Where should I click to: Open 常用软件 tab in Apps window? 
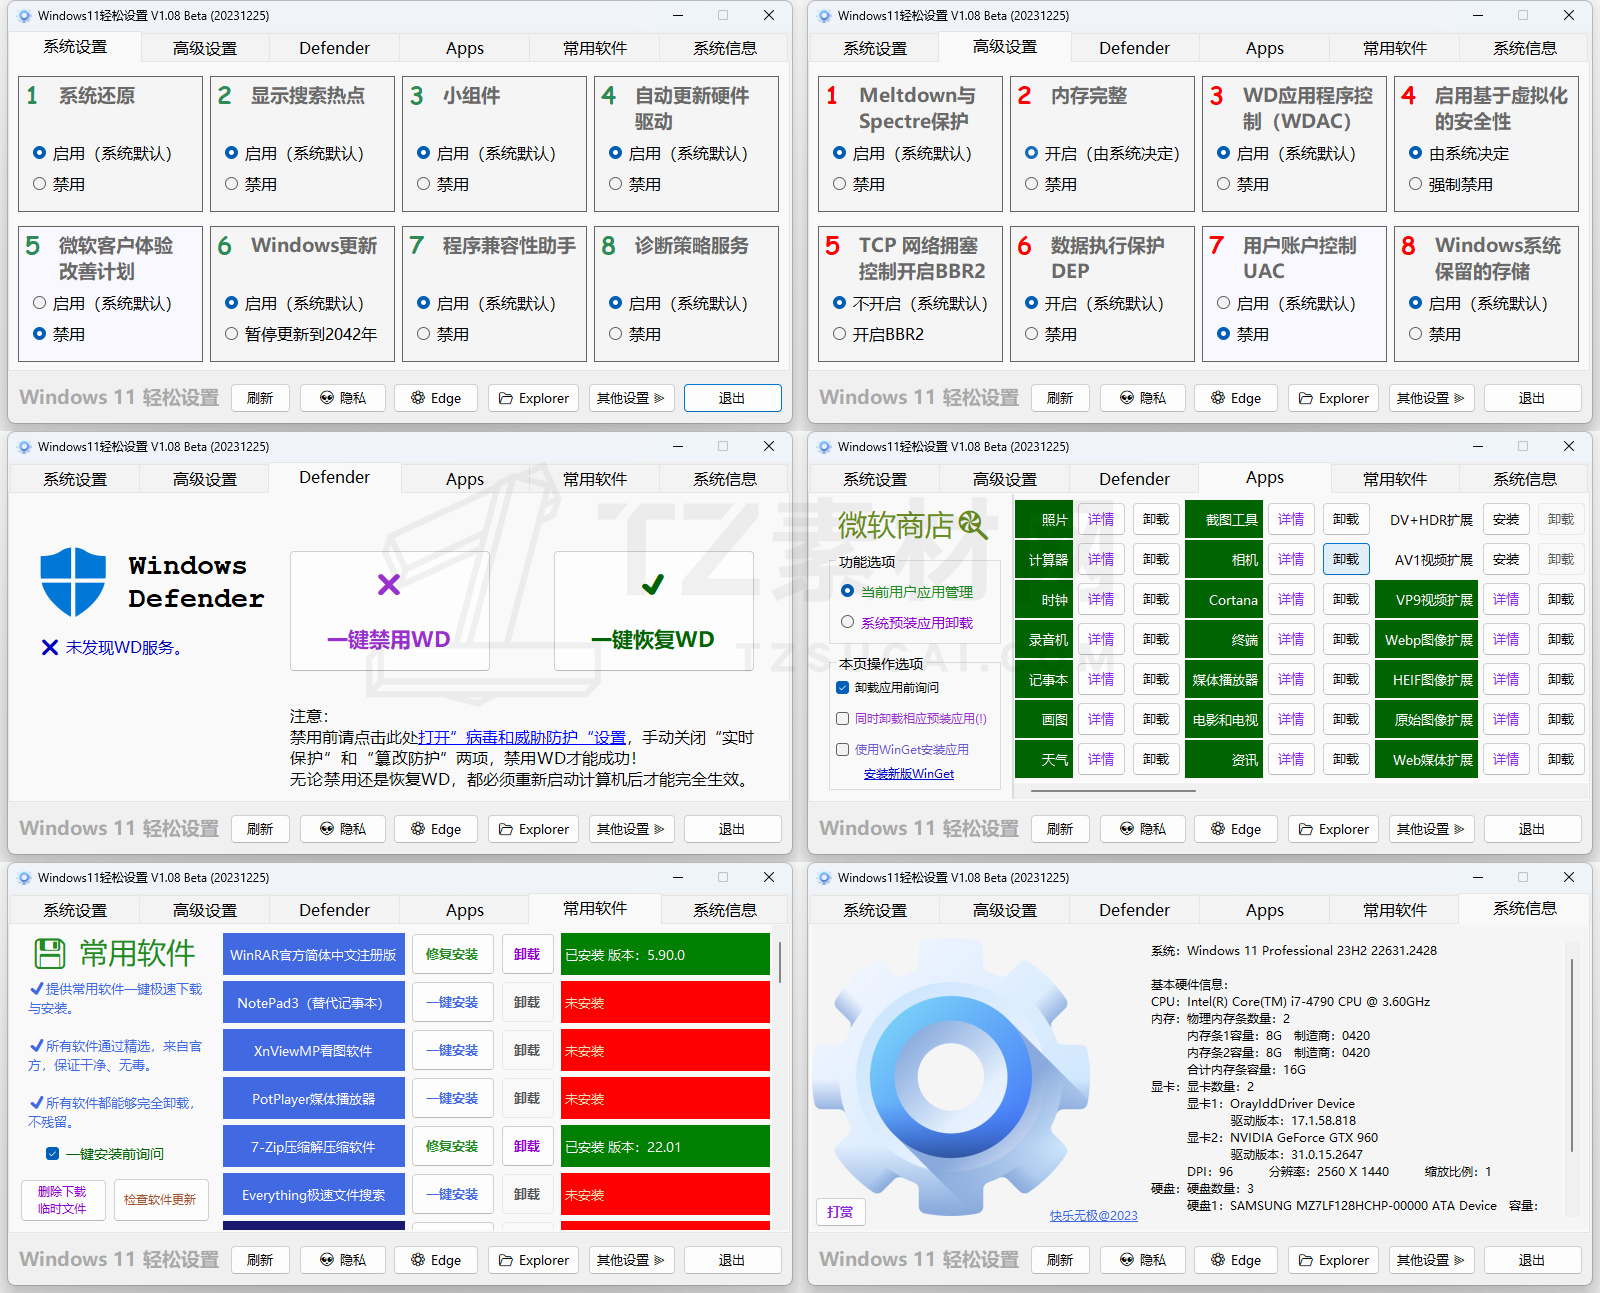1394,479
